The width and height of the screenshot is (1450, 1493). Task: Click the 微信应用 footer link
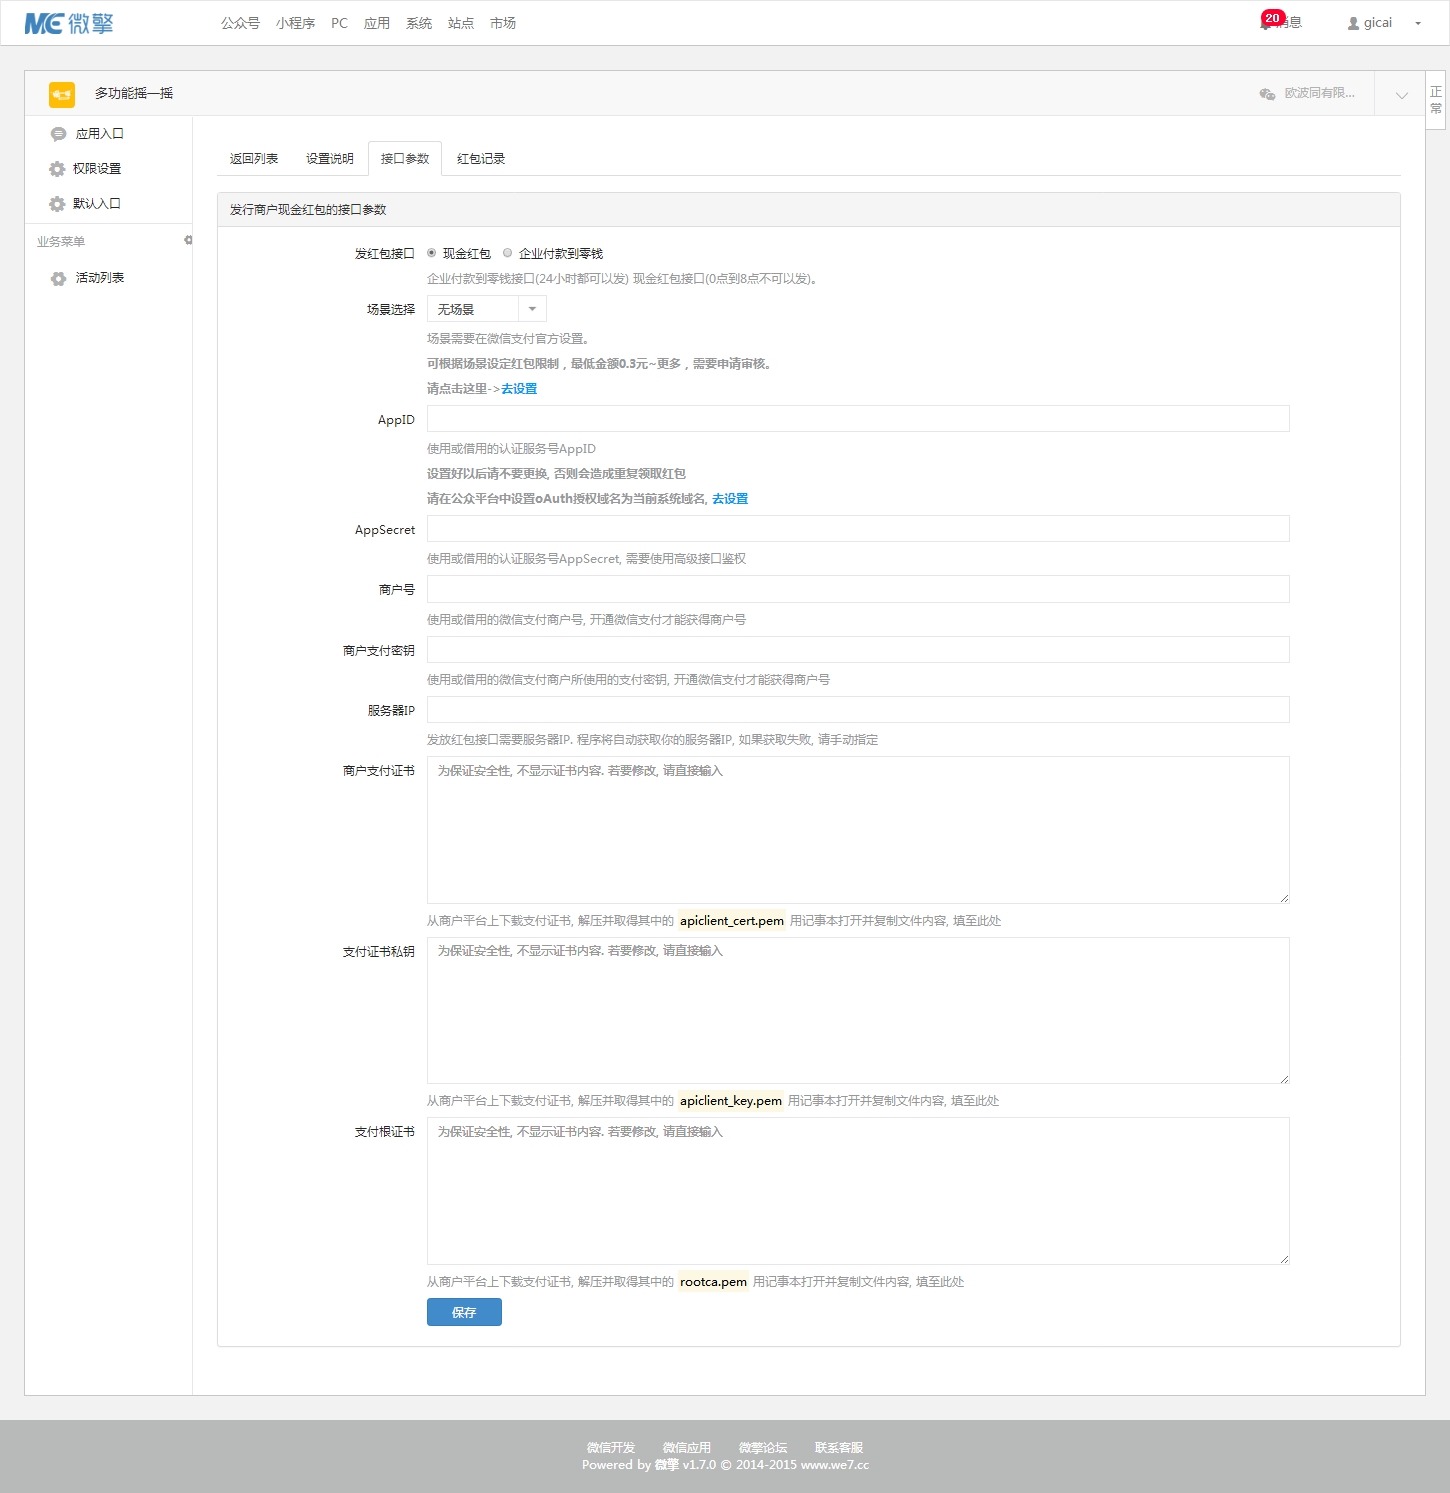687,1448
